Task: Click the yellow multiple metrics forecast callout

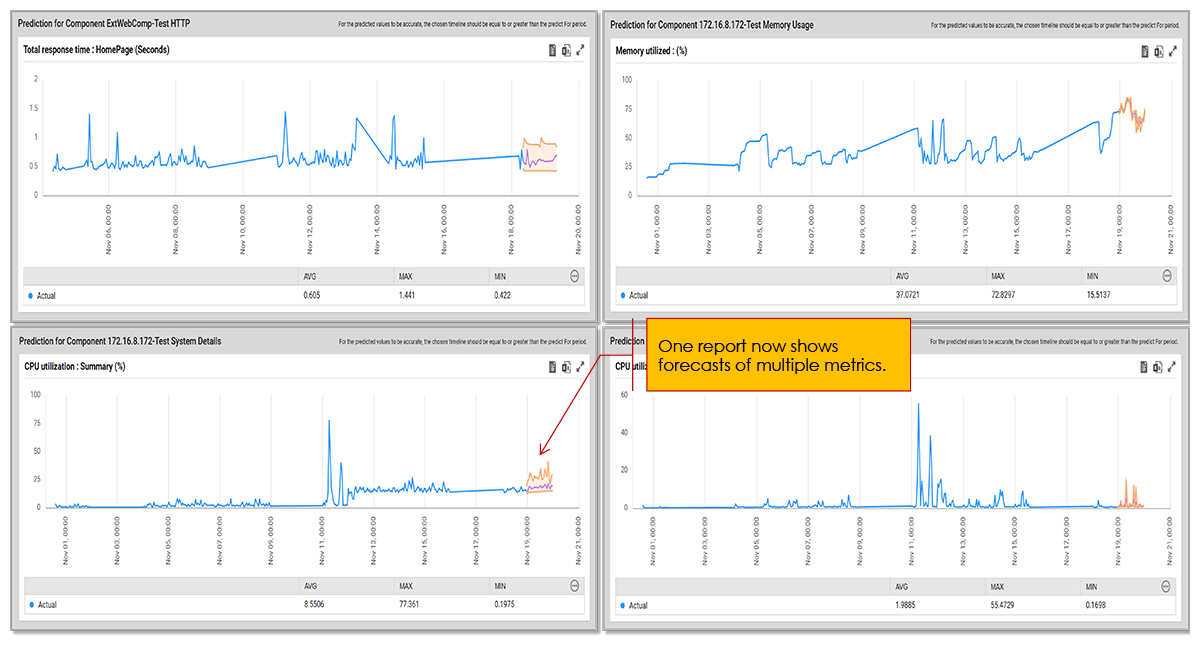Action: [x=778, y=355]
